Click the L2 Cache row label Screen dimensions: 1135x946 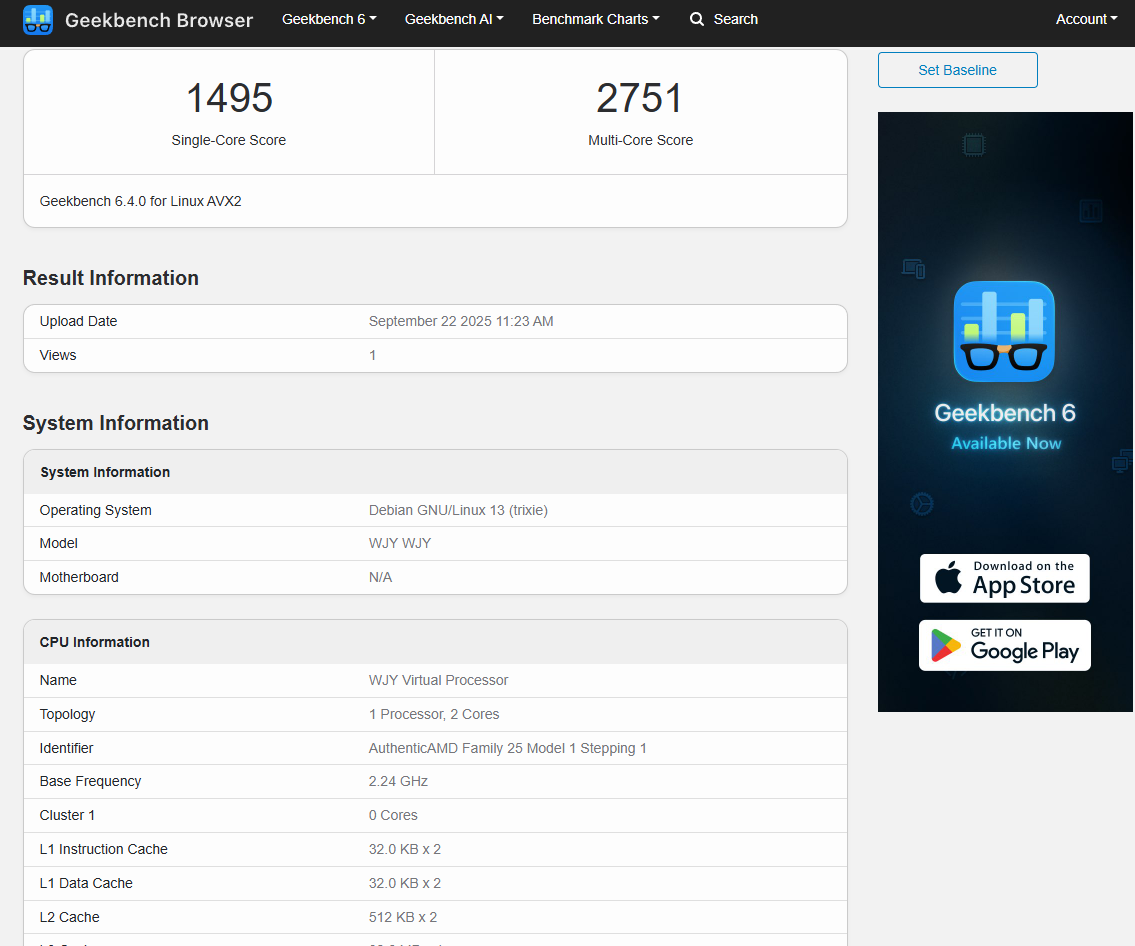(69, 918)
